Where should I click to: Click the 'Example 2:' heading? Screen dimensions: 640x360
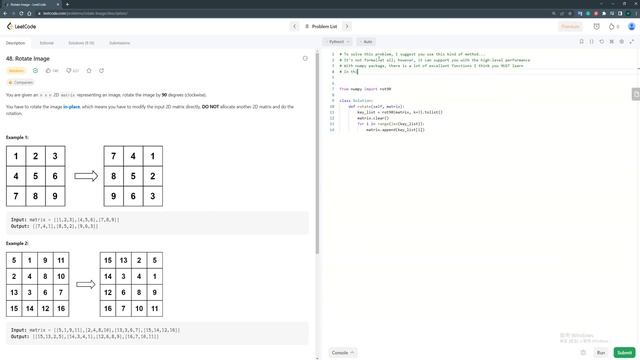coord(17,243)
